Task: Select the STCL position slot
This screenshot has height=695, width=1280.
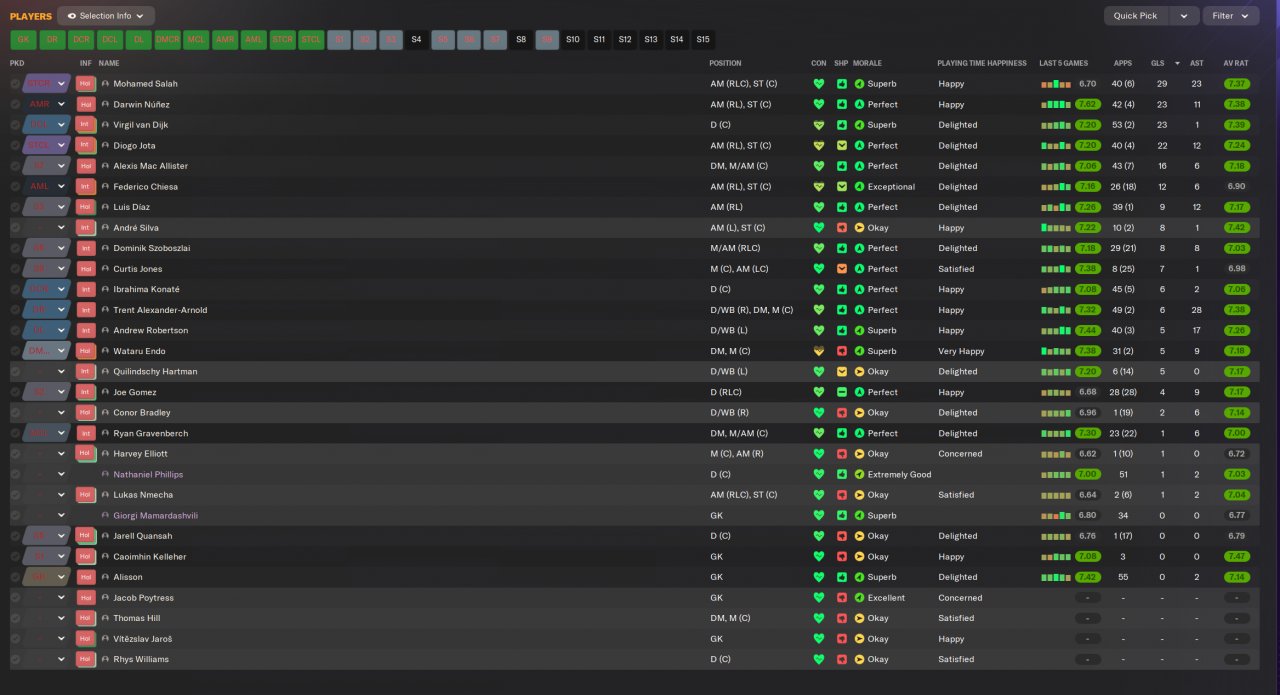Action: click(x=312, y=40)
